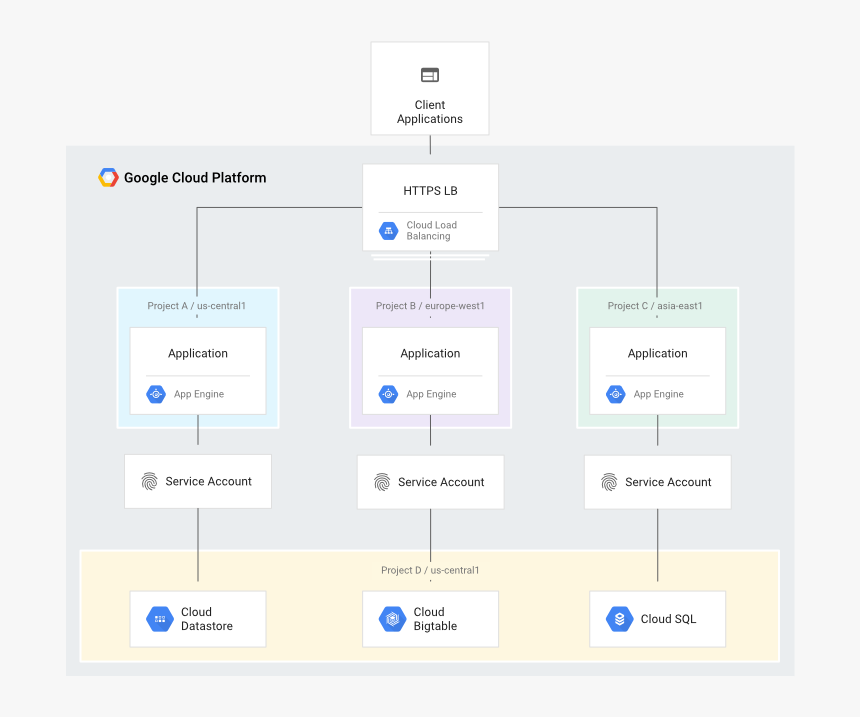860x717 pixels.
Task: Select the Cloud Bigtable label
Action: (x=435, y=619)
